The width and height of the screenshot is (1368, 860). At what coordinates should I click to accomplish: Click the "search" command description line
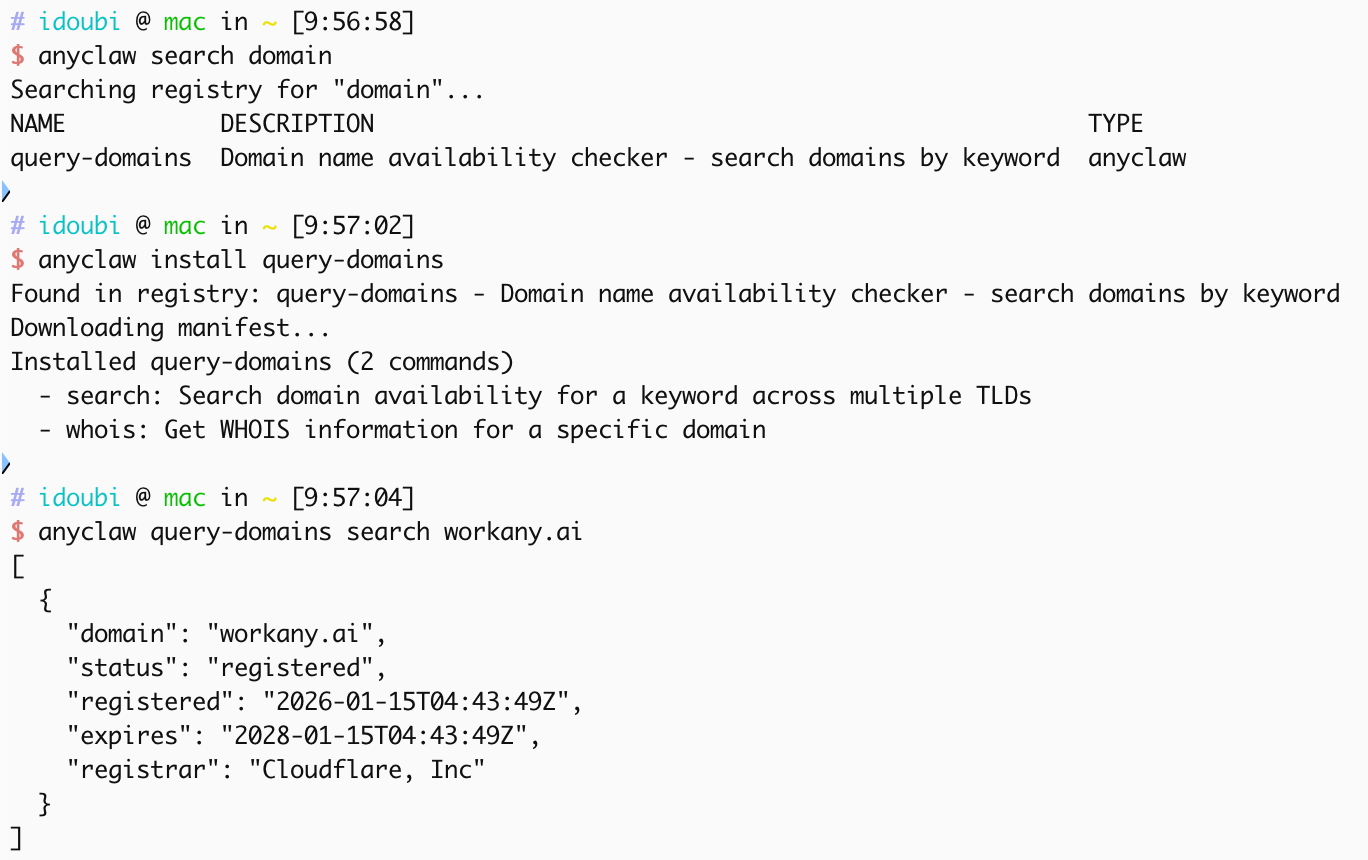[x=535, y=396]
